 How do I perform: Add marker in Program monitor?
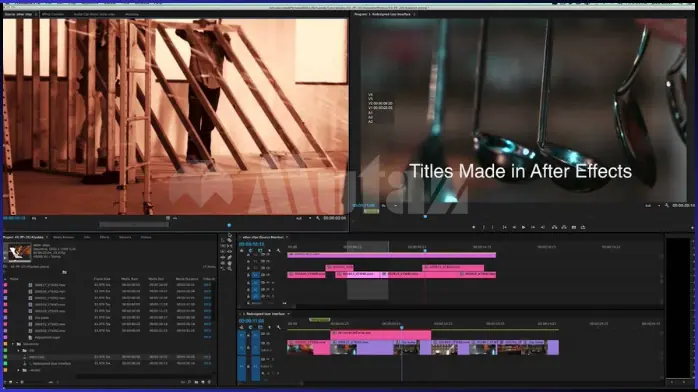[473, 227]
